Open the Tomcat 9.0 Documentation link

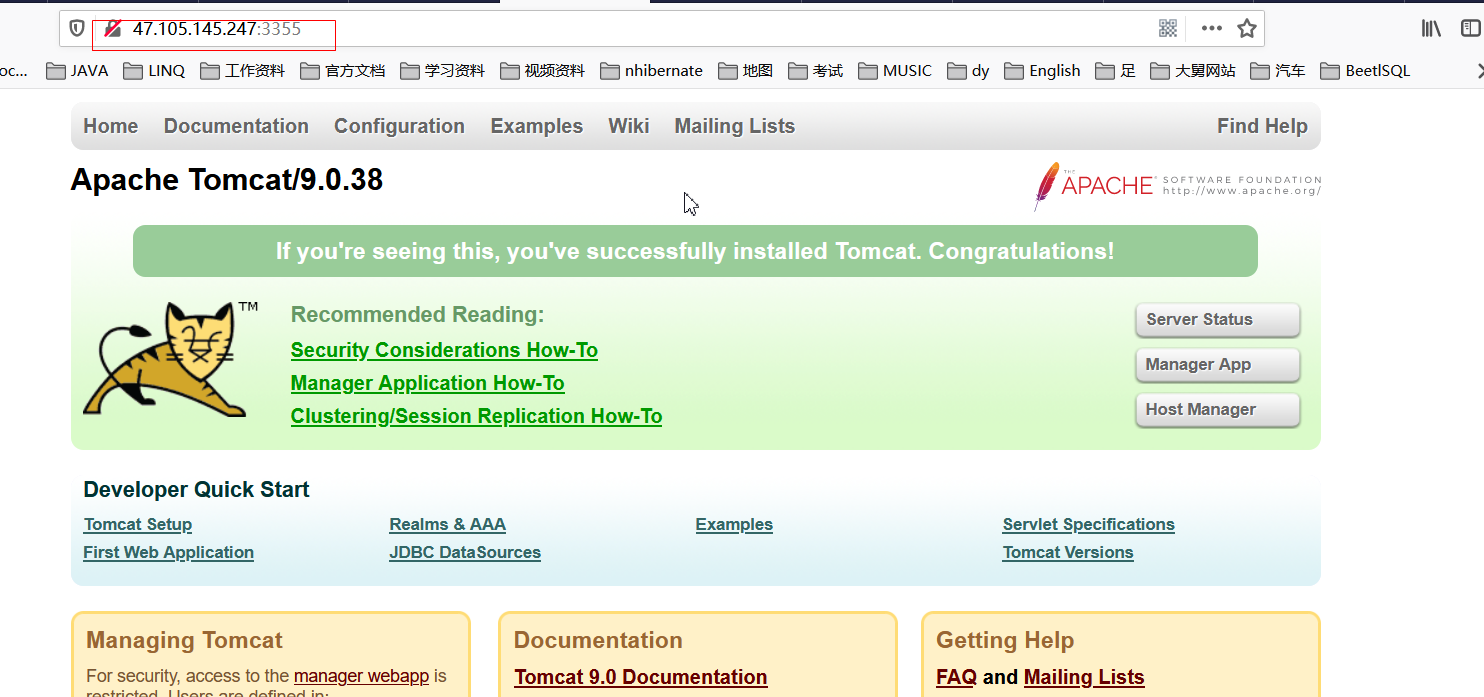pos(641,677)
